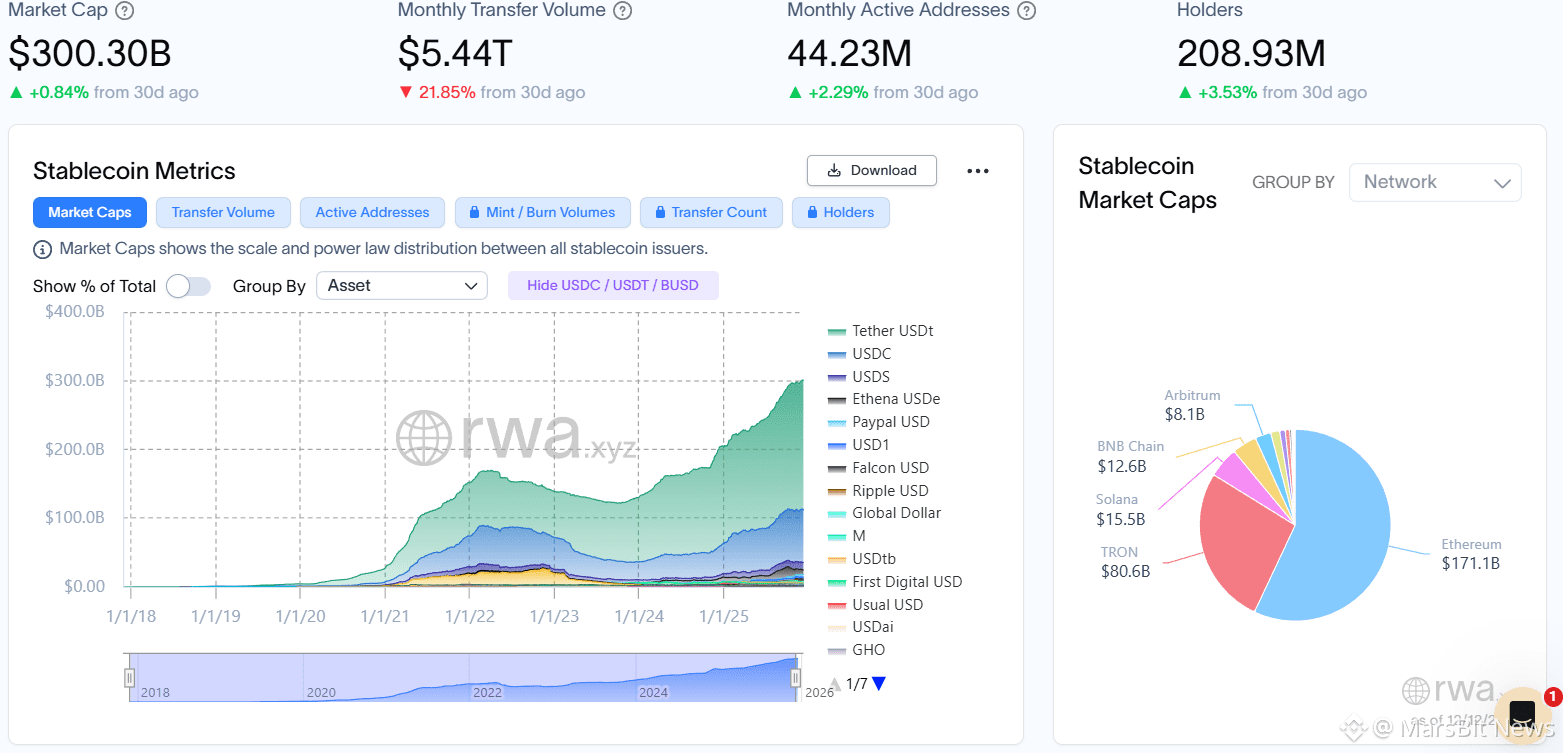
Task: Toggle Show % of Total switch
Action: (x=189, y=286)
